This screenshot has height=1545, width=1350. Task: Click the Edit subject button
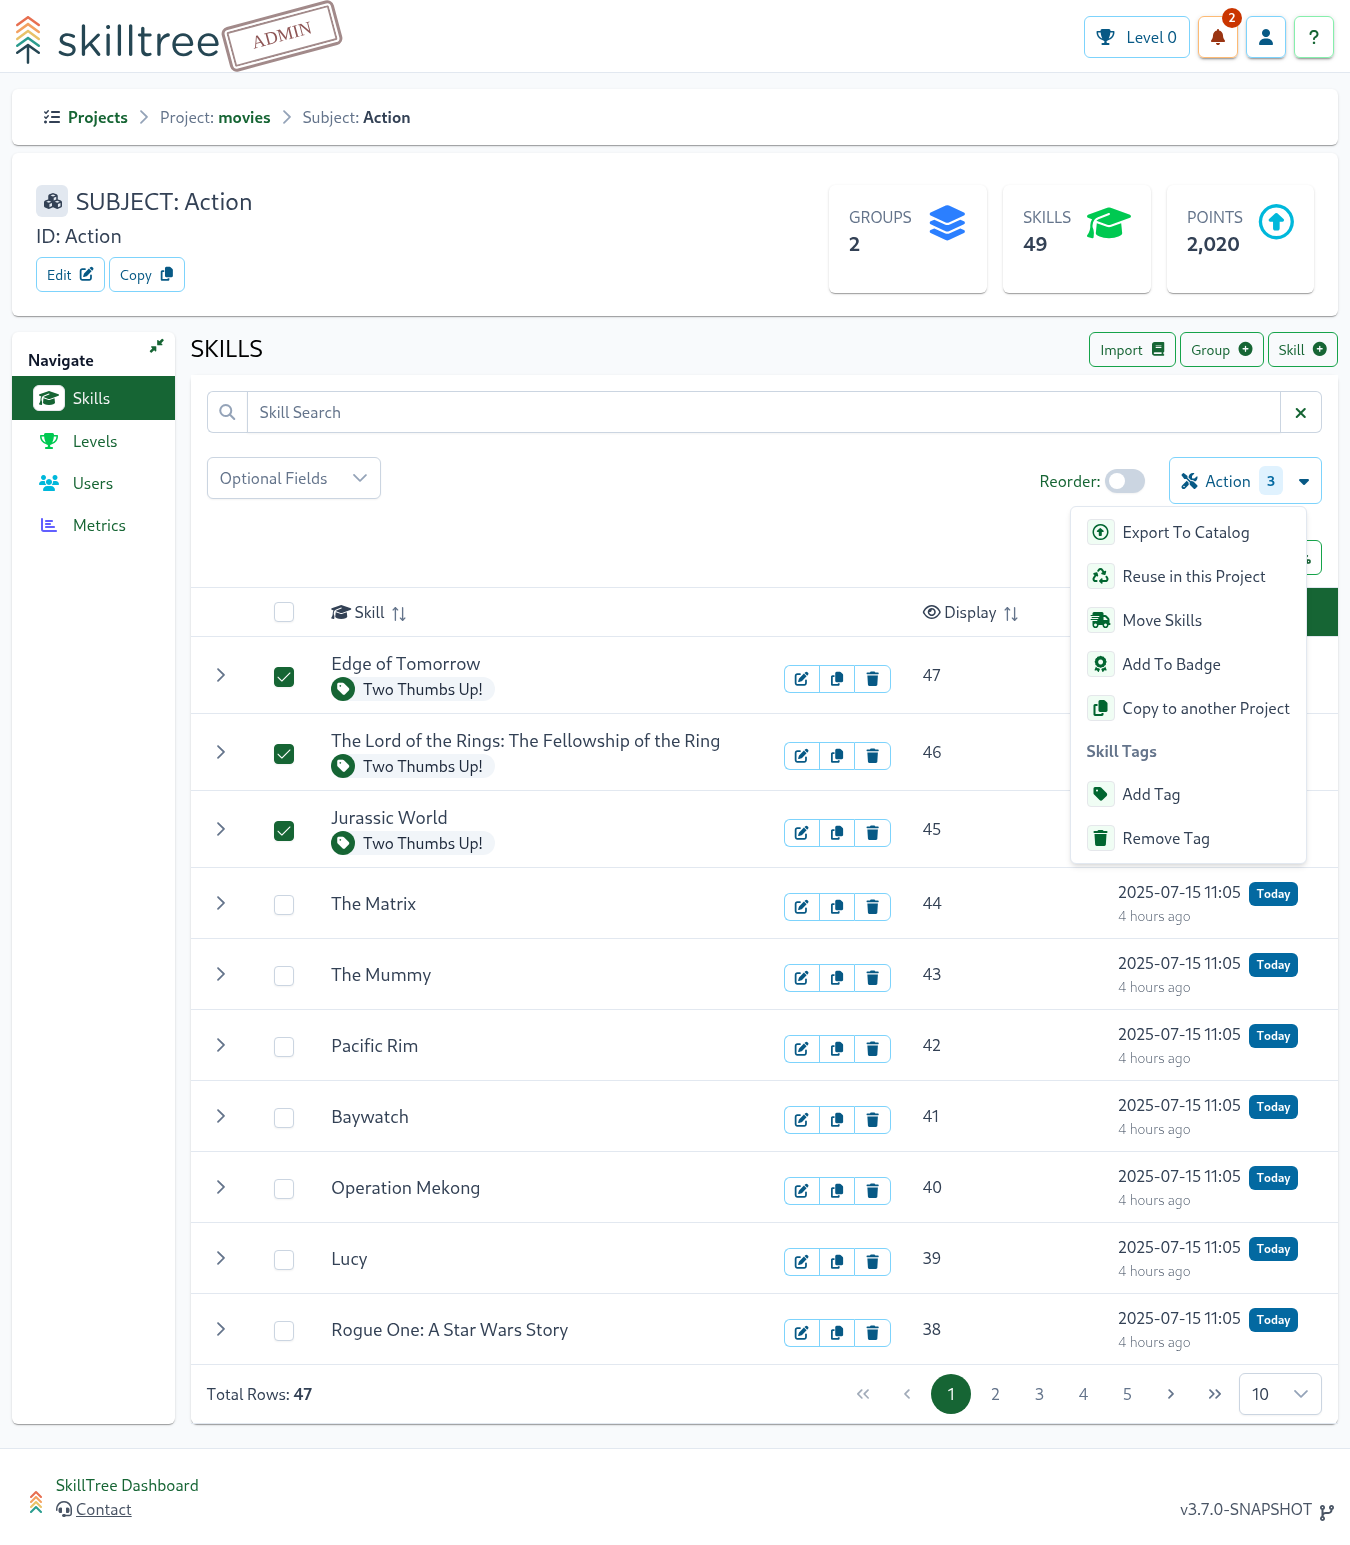click(70, 274)
